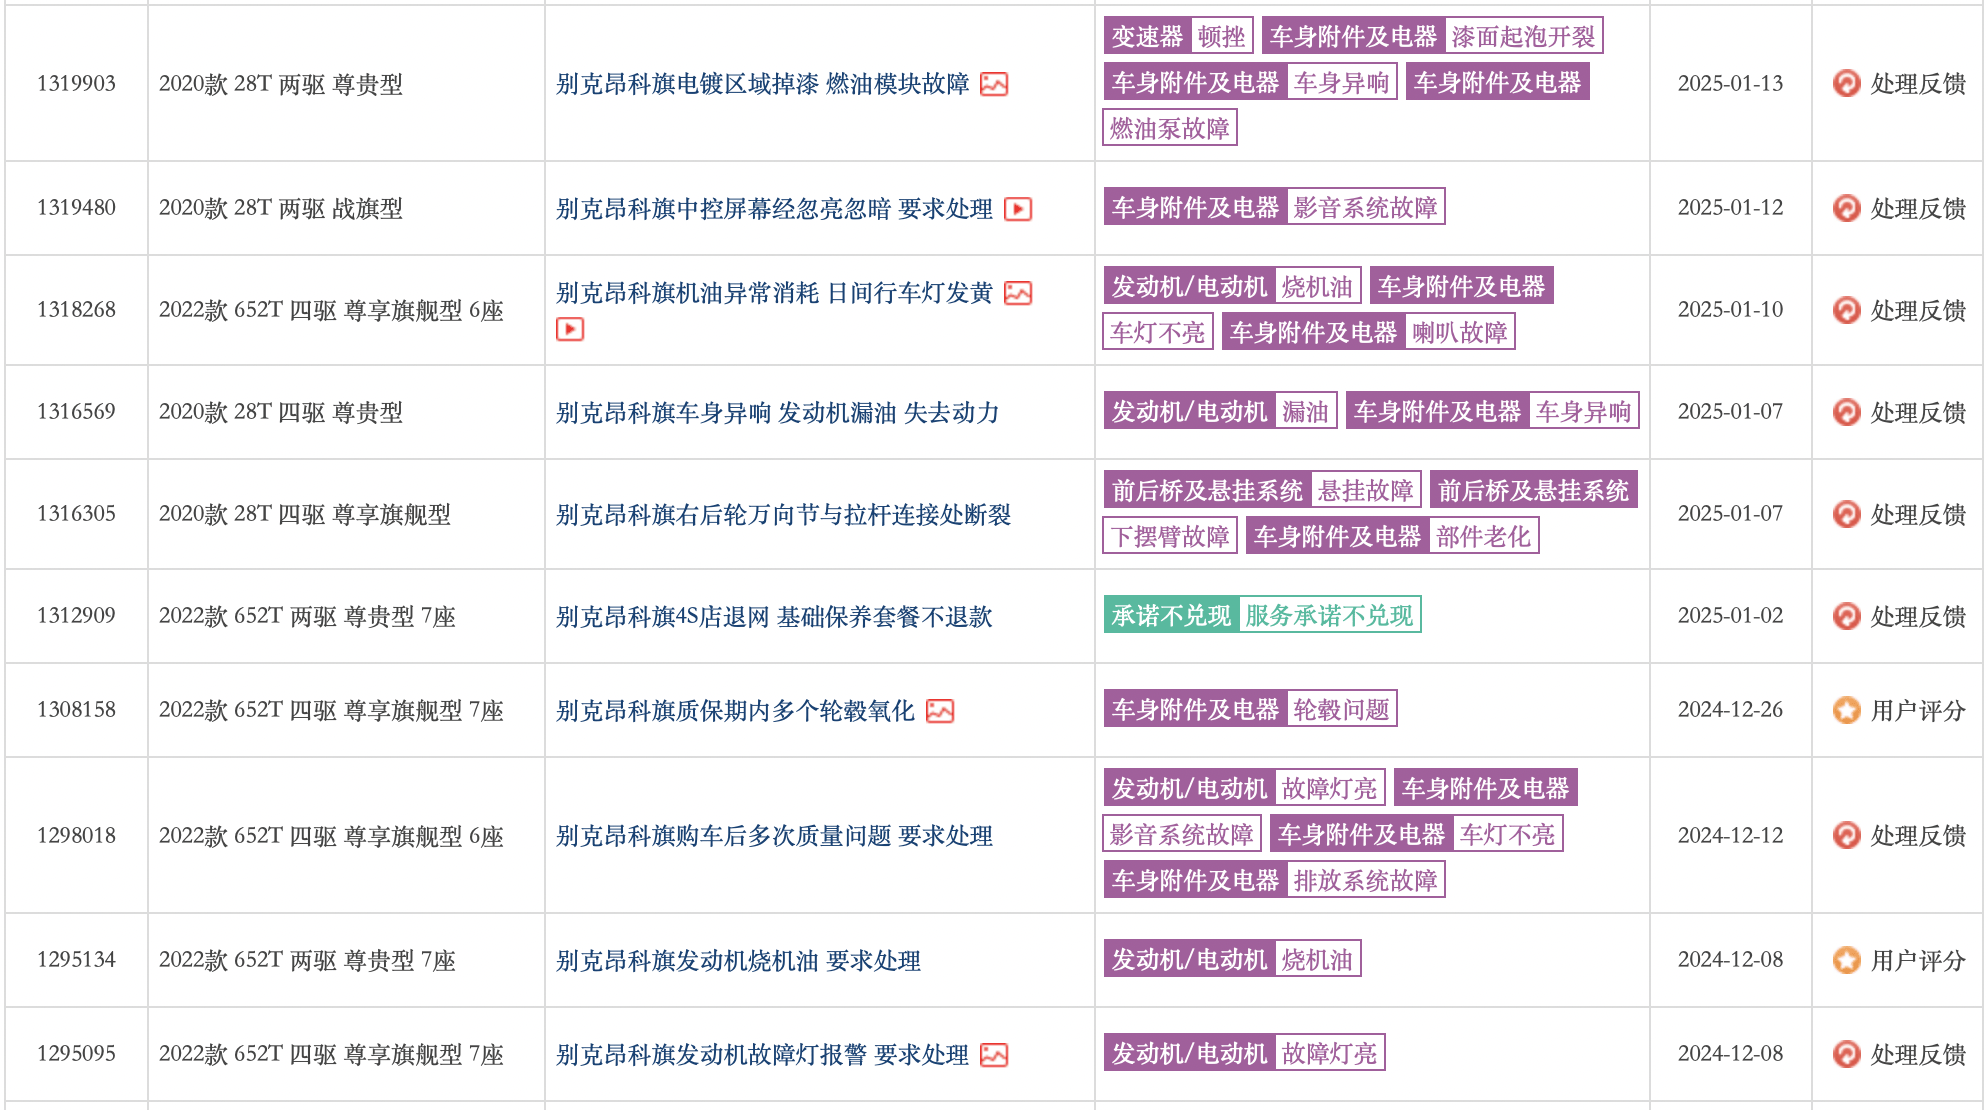Screen dimensions: 1988x1110
Task: Click the 漆面起泡开裂 tag
Action: 1523,37
